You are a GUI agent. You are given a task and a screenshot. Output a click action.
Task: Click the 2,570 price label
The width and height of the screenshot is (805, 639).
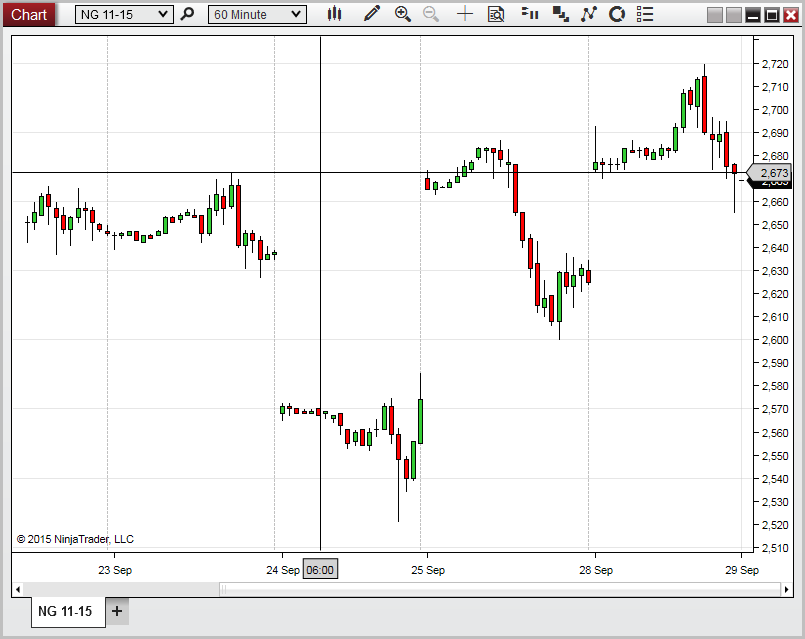[x=775, y=409]
